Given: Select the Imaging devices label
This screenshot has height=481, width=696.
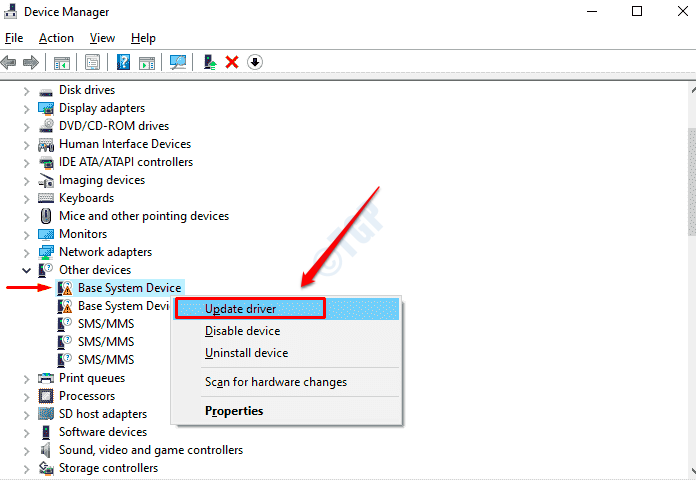Looking at the screenshot, I should 102,180.
